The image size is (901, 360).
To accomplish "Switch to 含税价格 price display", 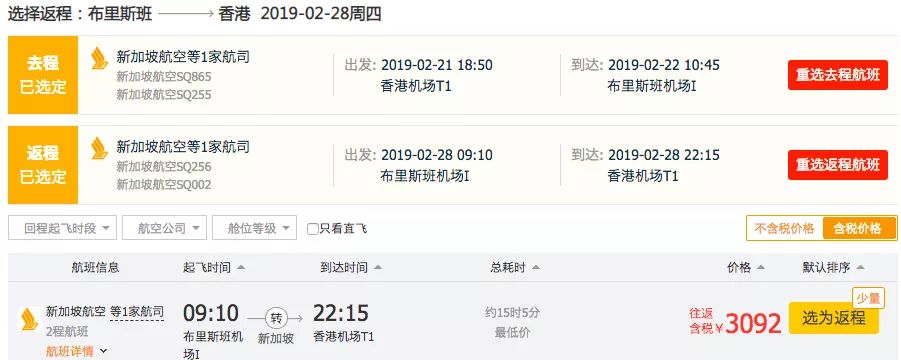I will click(x=858, y=229).
